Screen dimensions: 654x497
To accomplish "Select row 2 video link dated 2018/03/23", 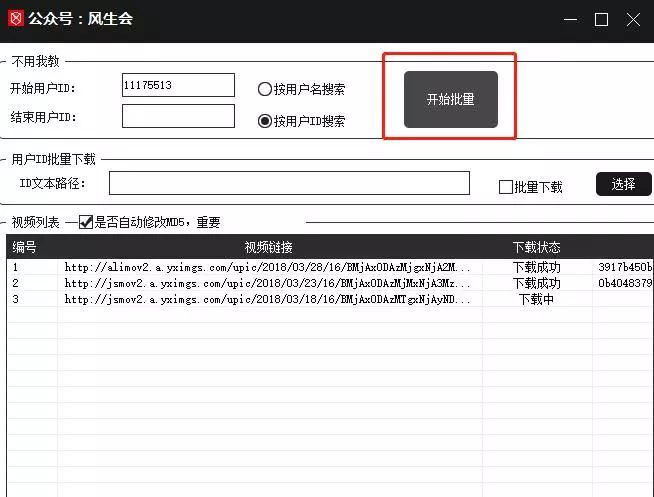I will [x=267, y=283].
